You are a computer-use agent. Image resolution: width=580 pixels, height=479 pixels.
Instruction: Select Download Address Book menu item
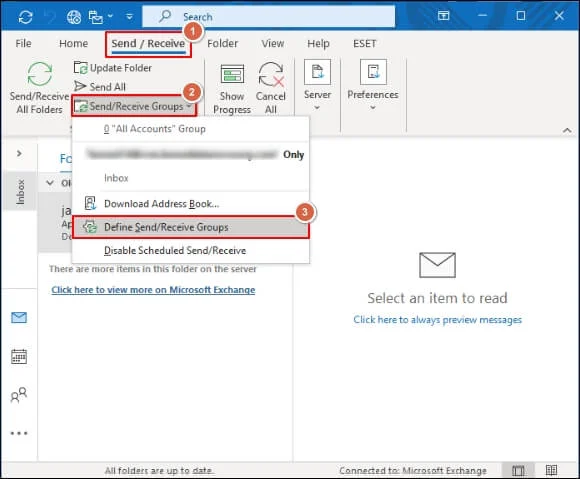click(x=191, y=203)
